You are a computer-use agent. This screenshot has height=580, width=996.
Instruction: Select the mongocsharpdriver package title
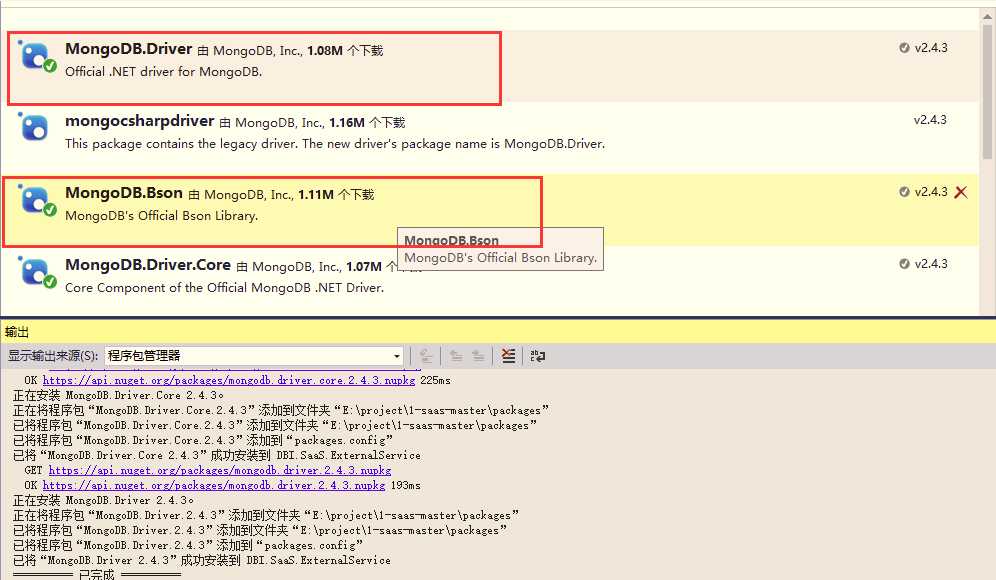tap(140, 121)
